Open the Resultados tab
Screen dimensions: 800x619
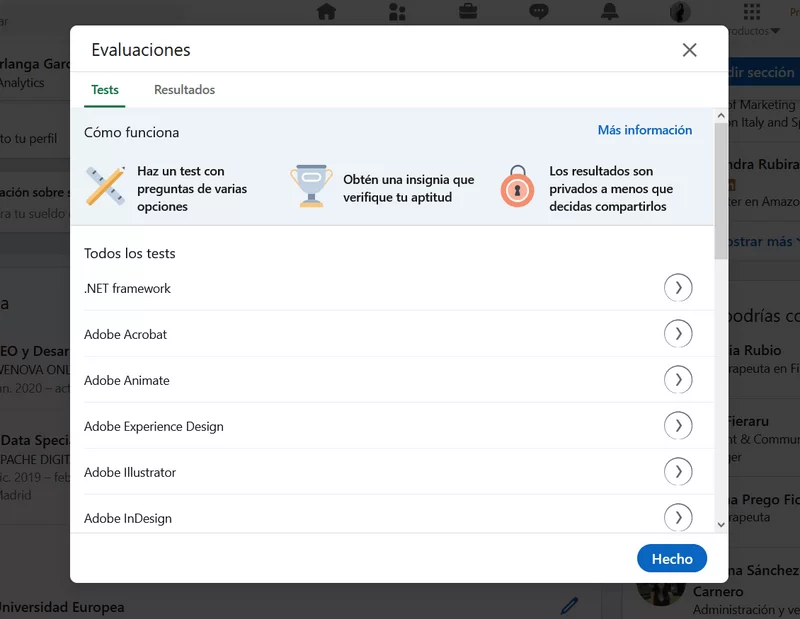(184, 90)
